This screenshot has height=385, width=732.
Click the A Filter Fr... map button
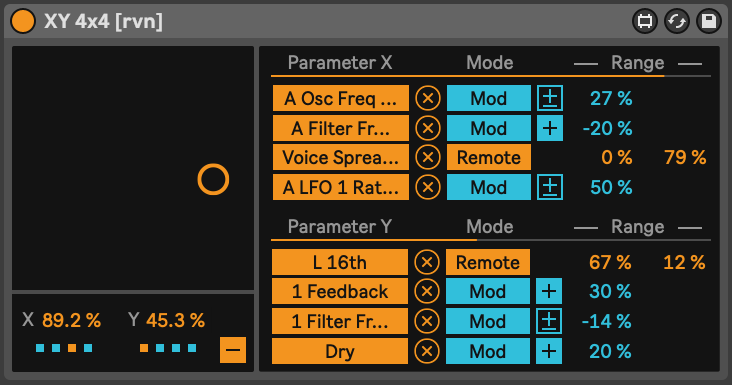point(341,128)
